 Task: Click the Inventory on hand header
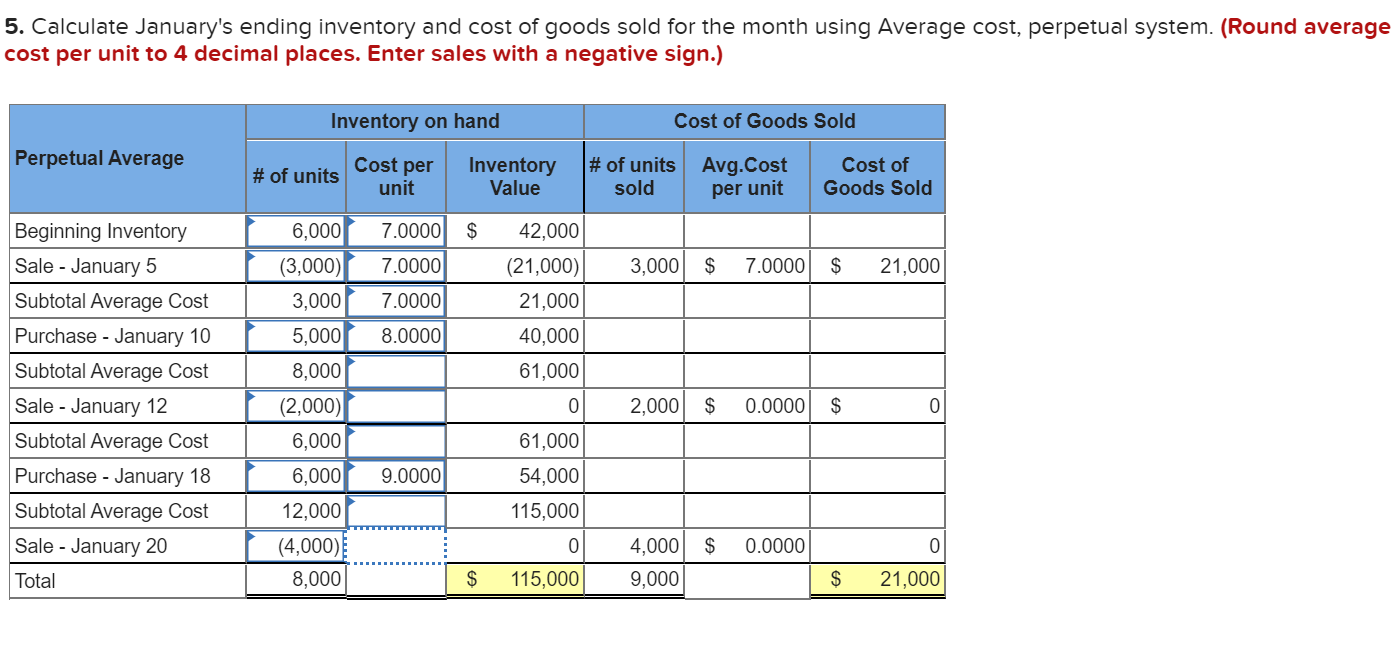coord(414,121)
